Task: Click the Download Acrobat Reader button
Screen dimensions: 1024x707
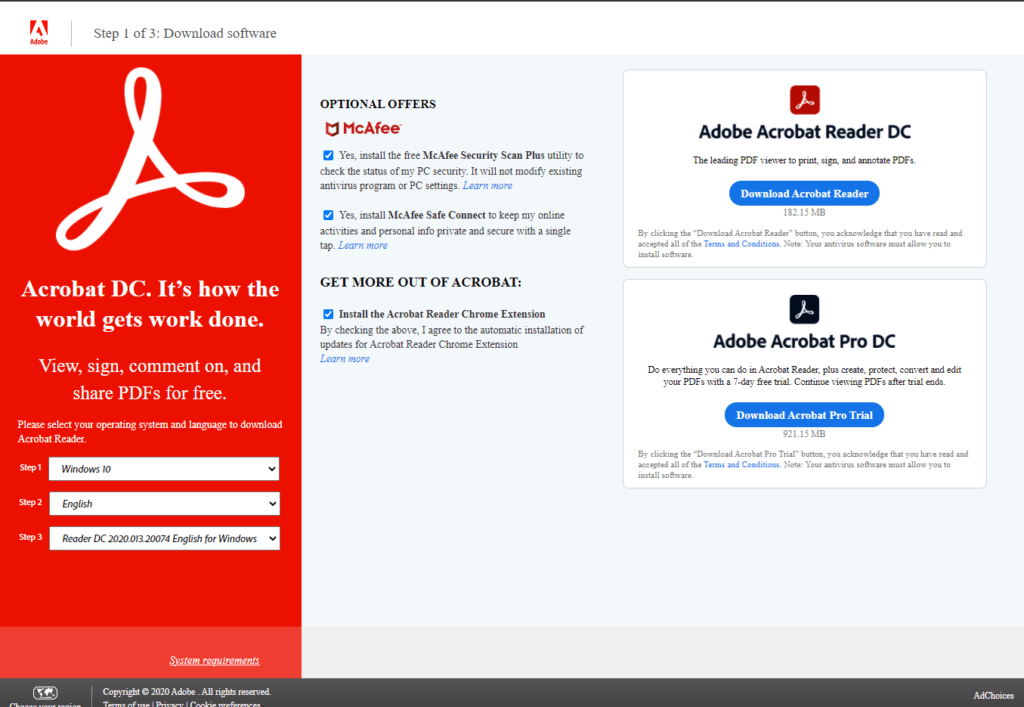Action: 803,193
